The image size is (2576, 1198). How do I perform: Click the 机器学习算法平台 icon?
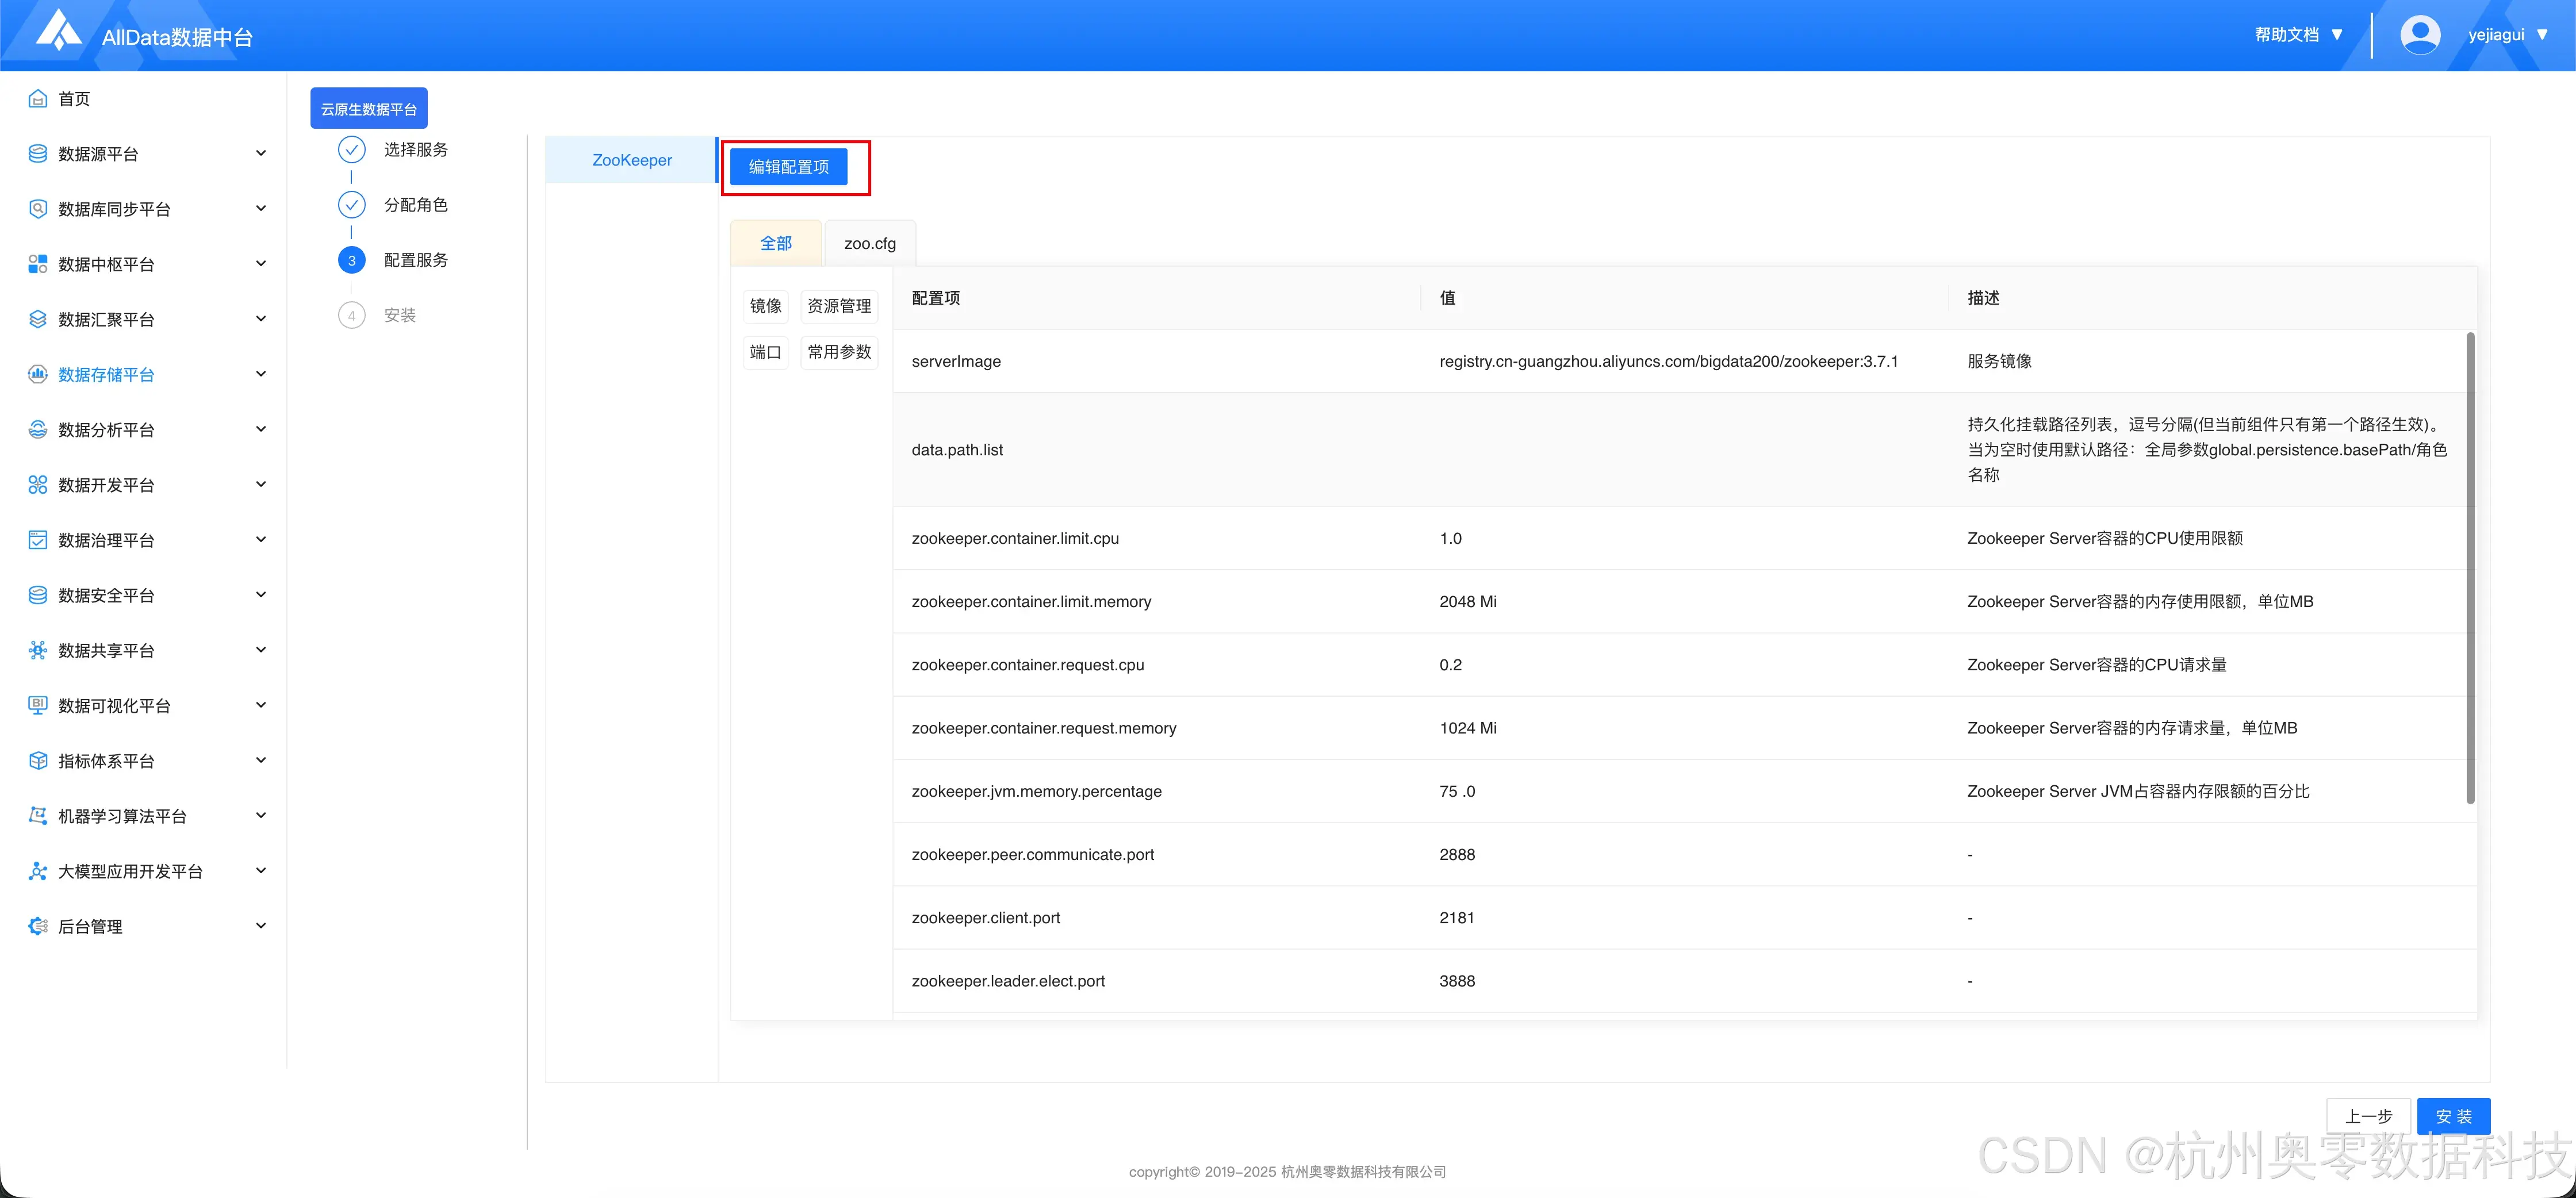[38, 816]
